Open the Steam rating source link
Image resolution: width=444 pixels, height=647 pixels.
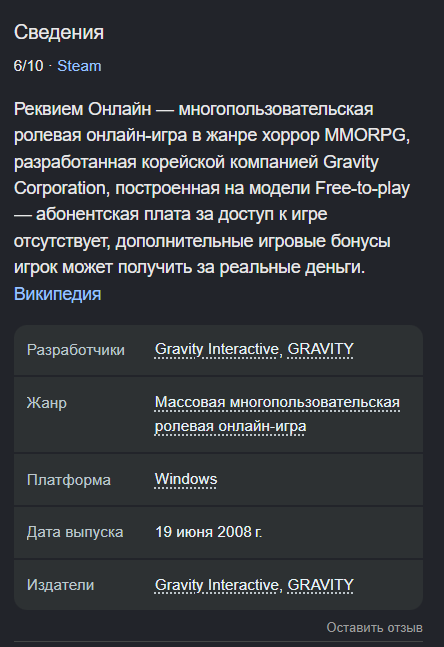(x=79, y=66)
